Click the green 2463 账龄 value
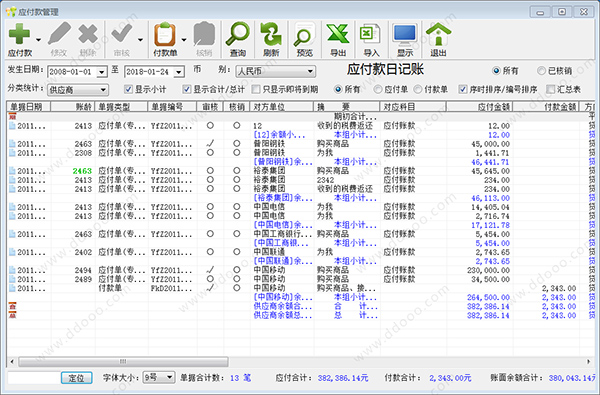 pyautogui.click(x=82, y=171)
